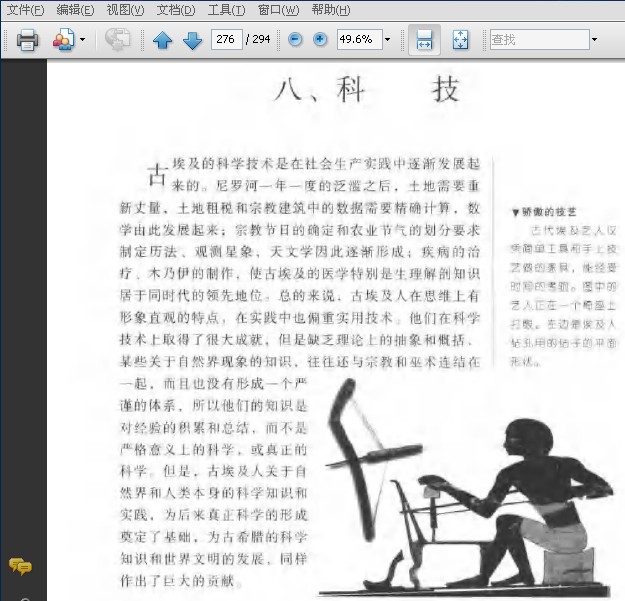
Task: Click the total page count / 294
Action: tap(258, 39)
